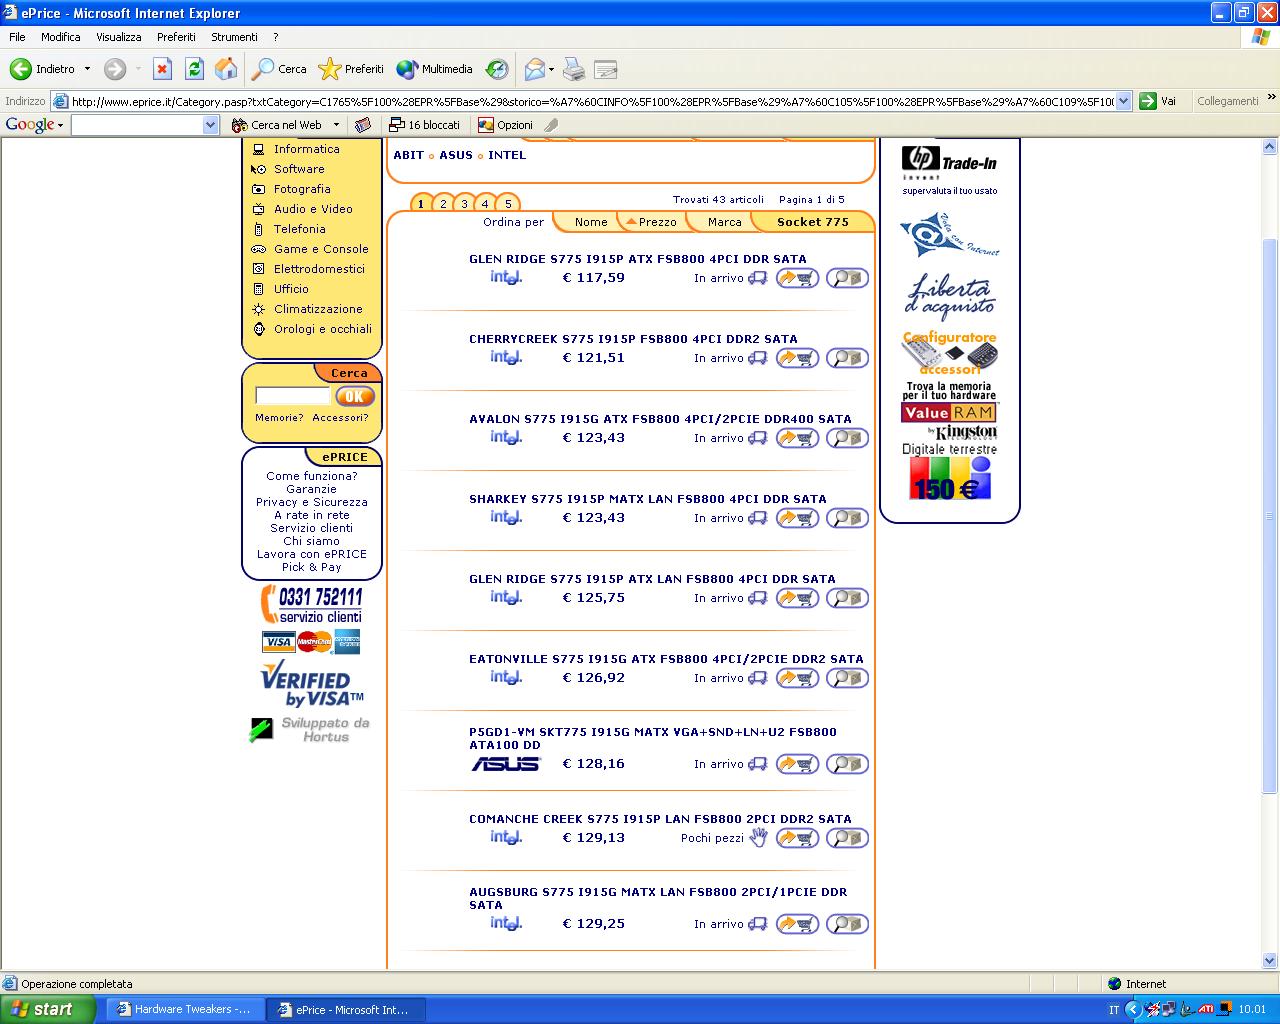This screenshot has width=1280, height=1024.
Task: Open the Strumenti menu
Action: (234, 37)
